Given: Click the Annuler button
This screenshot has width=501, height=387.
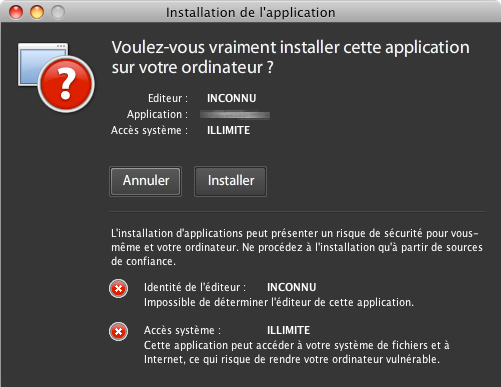Looking at the screenshot, I should [x=145, y=181].
